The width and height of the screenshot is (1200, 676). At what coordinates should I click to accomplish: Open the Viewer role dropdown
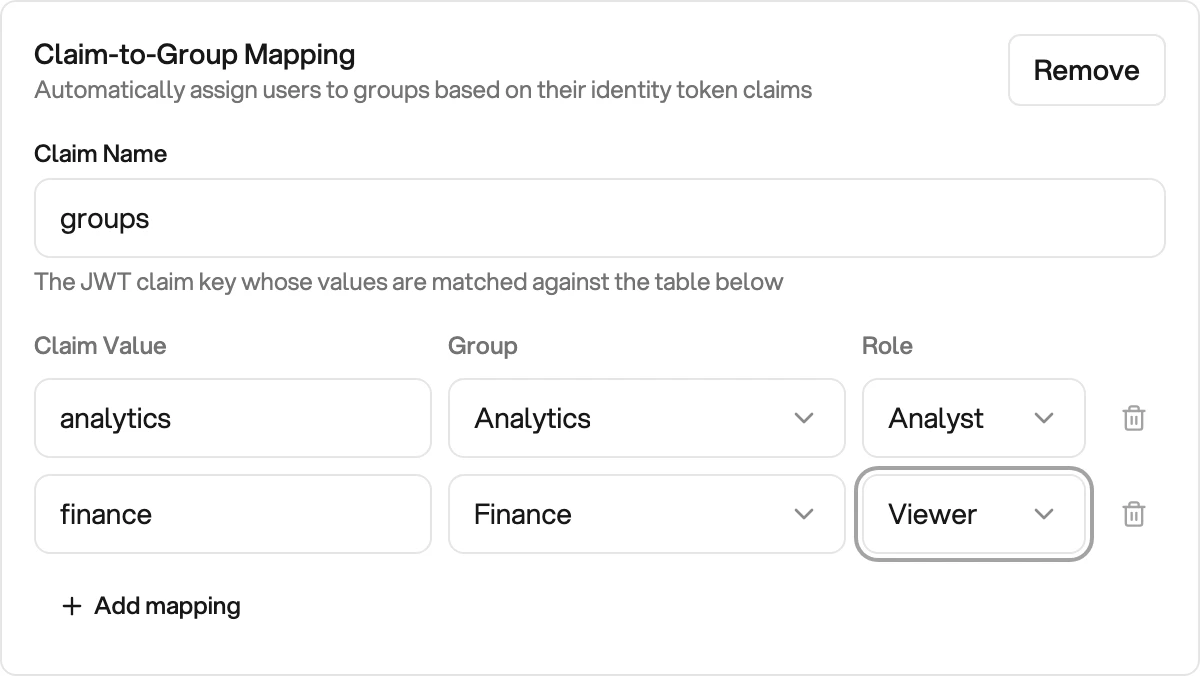(x=974, y=514)
